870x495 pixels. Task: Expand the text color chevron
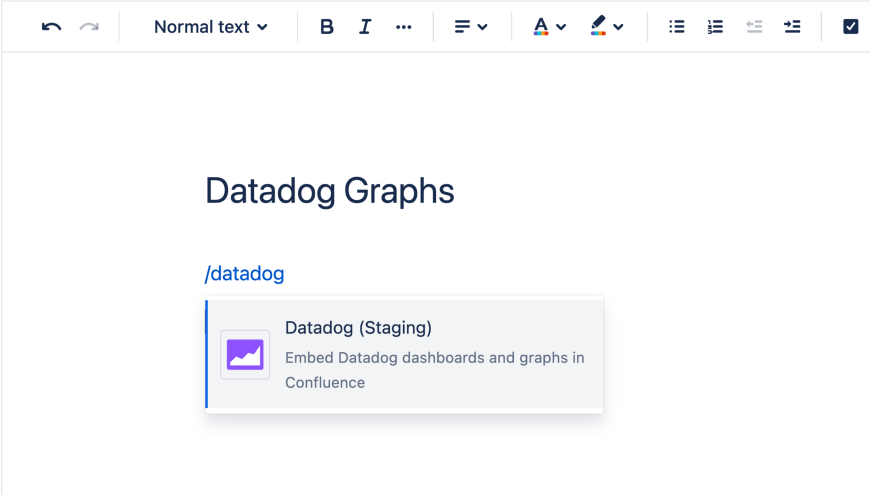coord(561,27)
